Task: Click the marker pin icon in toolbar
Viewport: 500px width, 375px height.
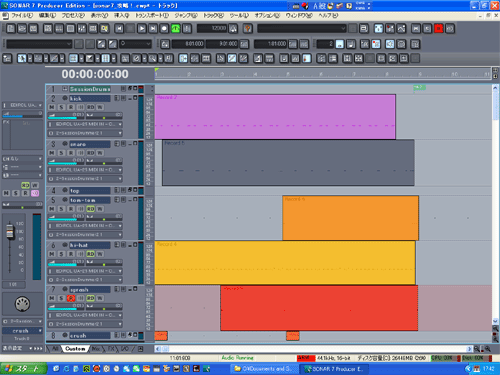Action: (x=248, y=29)
